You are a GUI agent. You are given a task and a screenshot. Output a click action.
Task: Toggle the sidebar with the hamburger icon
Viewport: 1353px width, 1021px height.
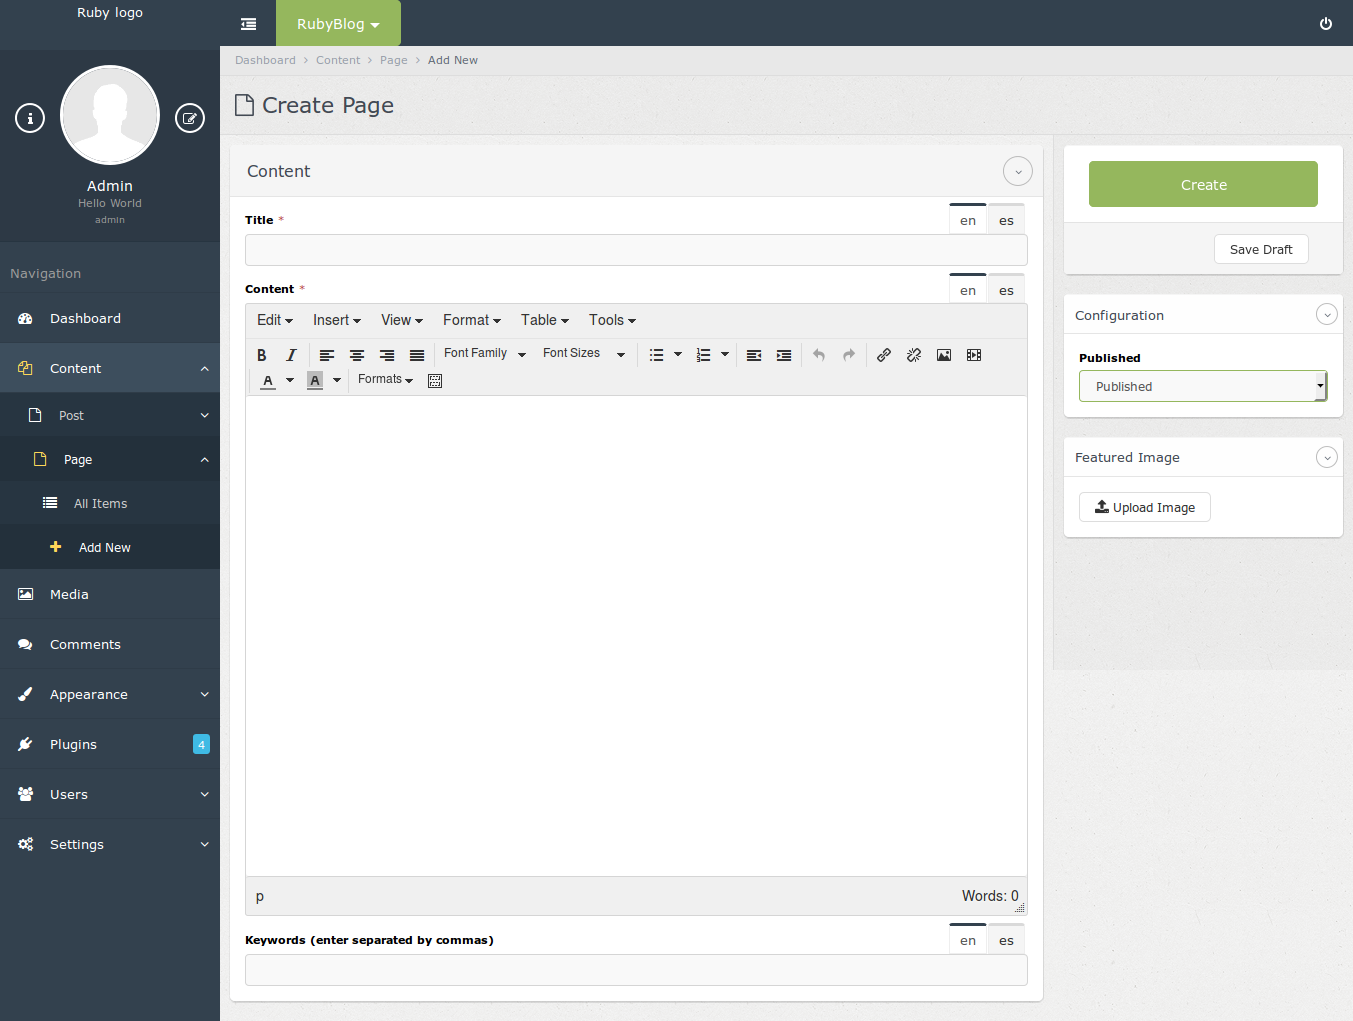pyautogui.click(x=248, y=24)
